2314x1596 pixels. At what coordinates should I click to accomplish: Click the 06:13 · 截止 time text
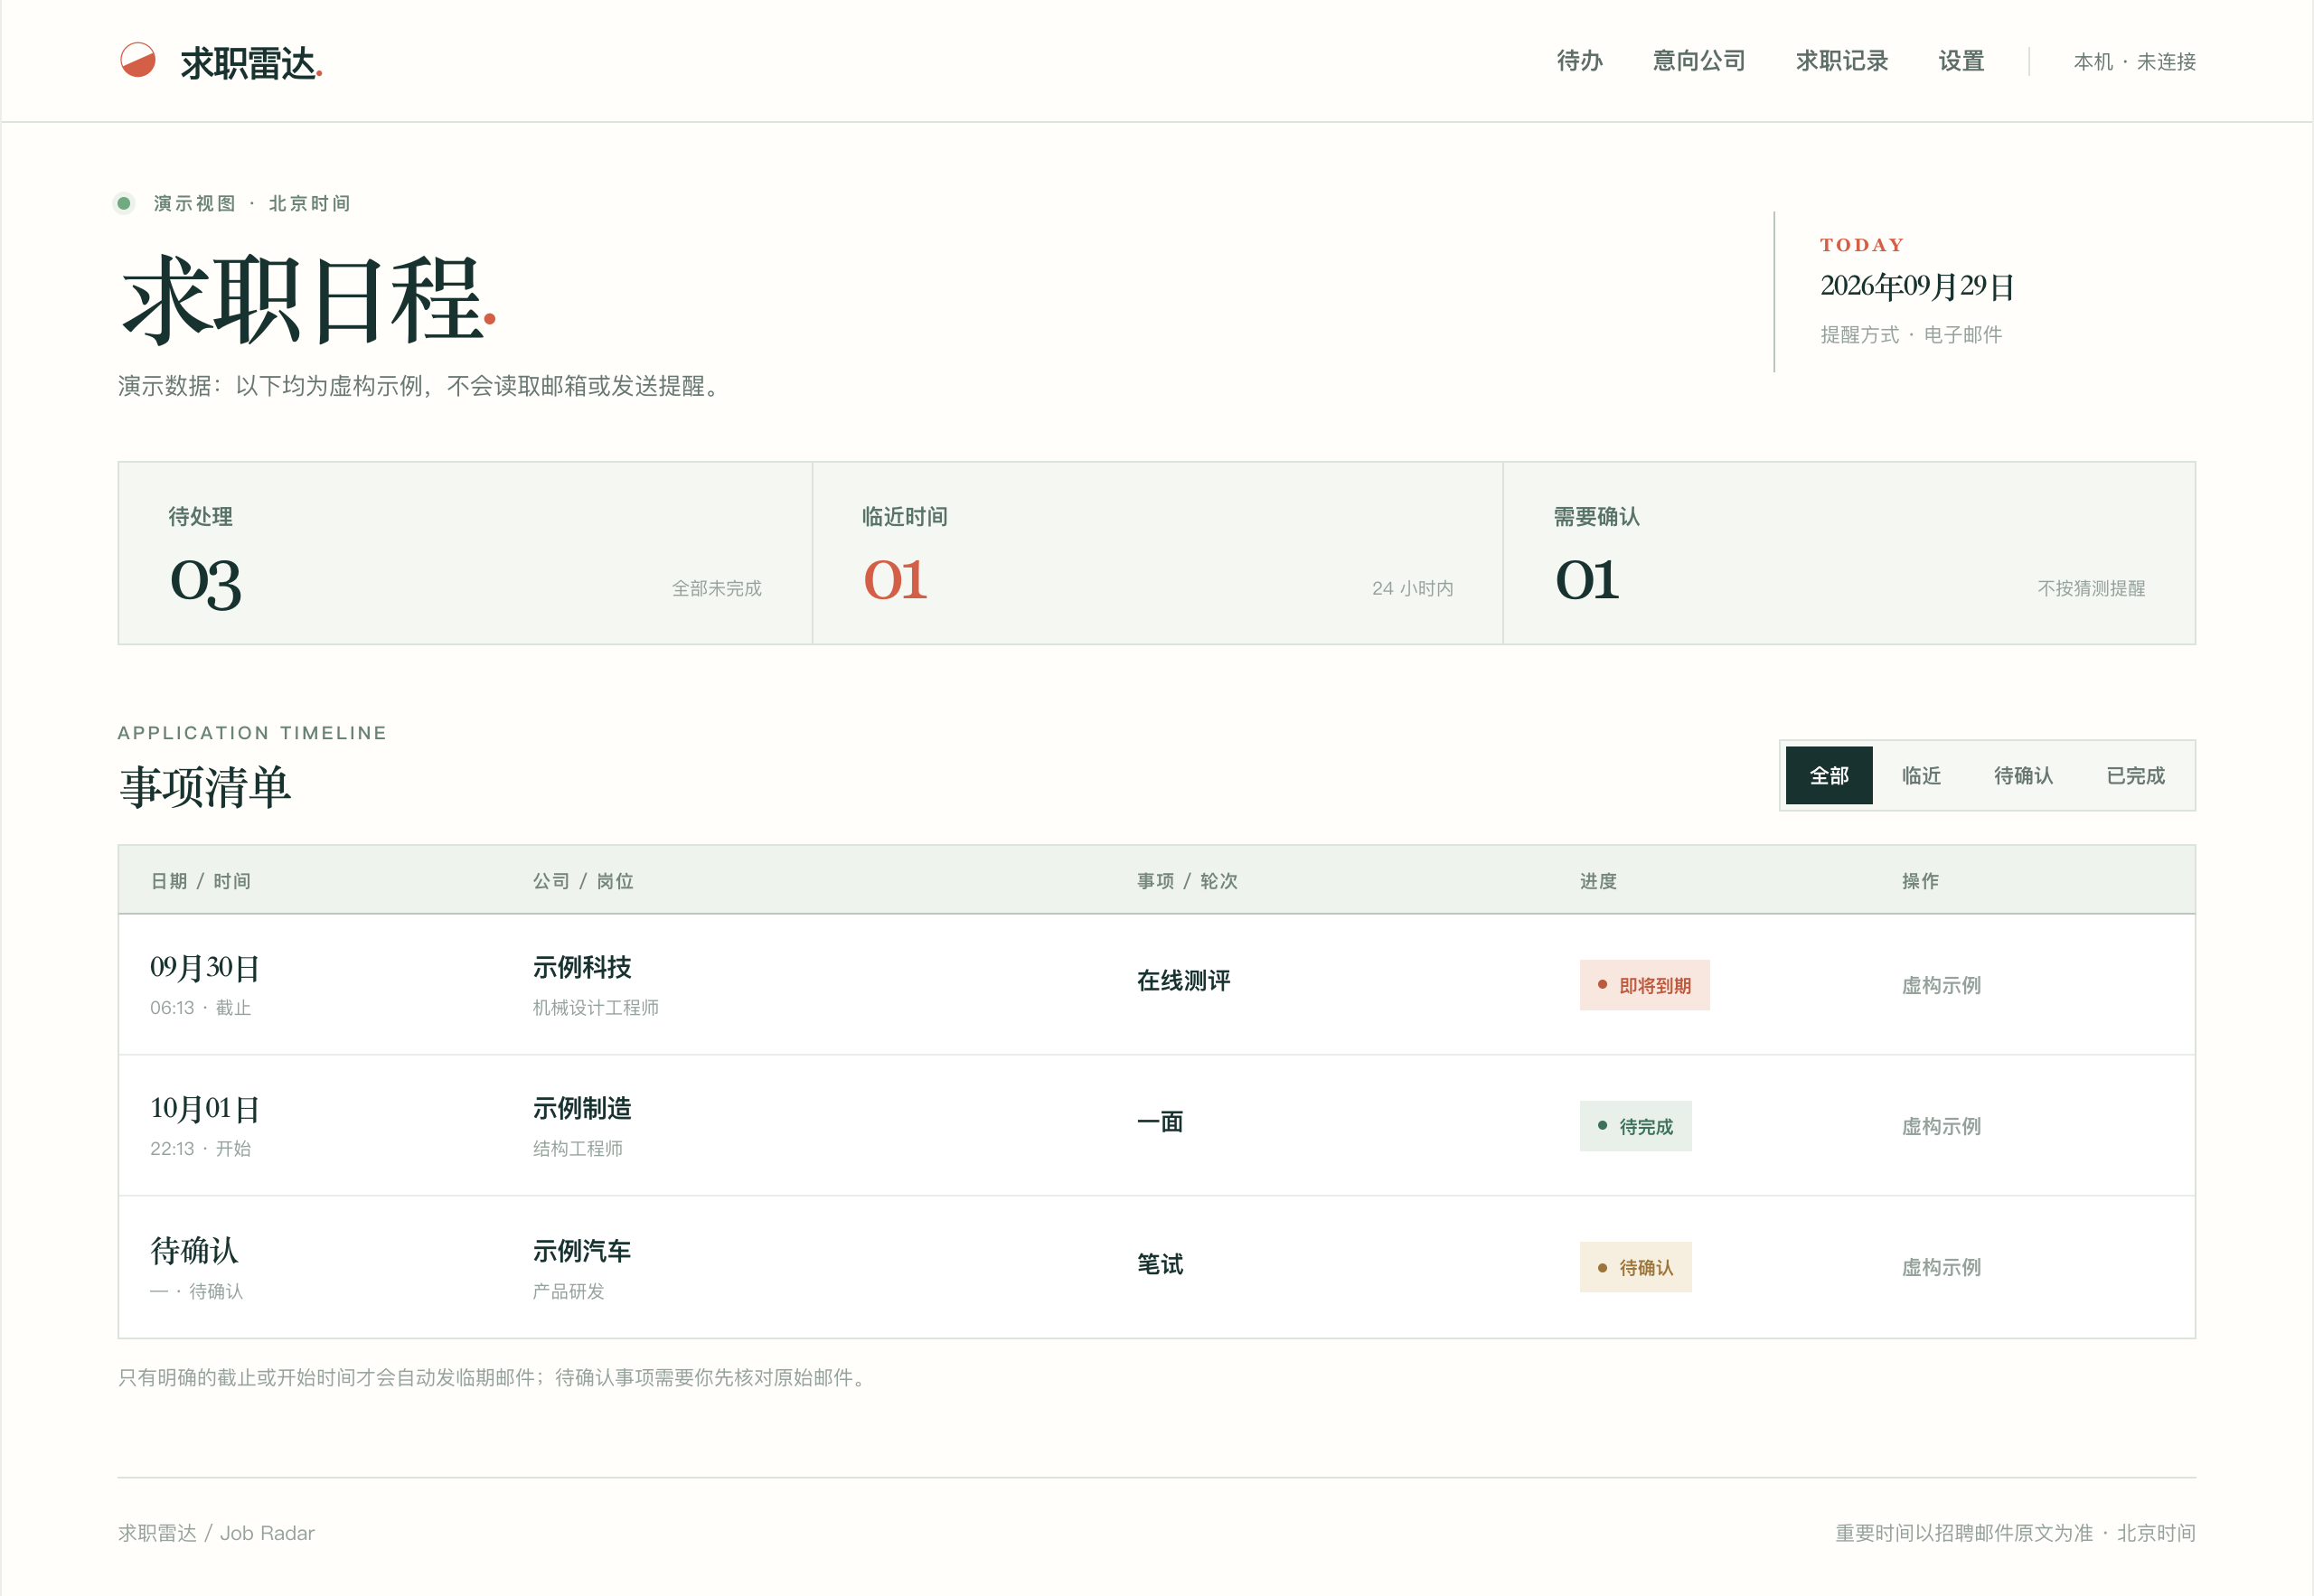(200, 1008)
